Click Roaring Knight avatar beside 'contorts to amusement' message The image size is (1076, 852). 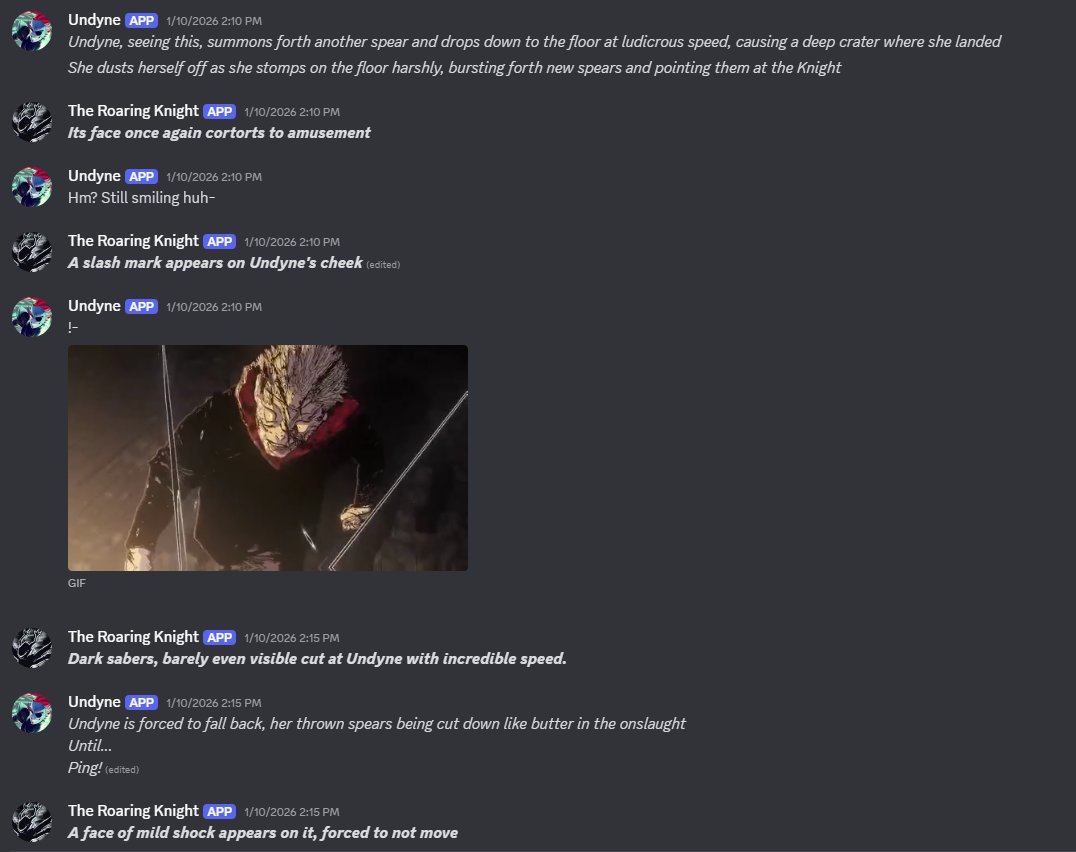coord(32,122)
